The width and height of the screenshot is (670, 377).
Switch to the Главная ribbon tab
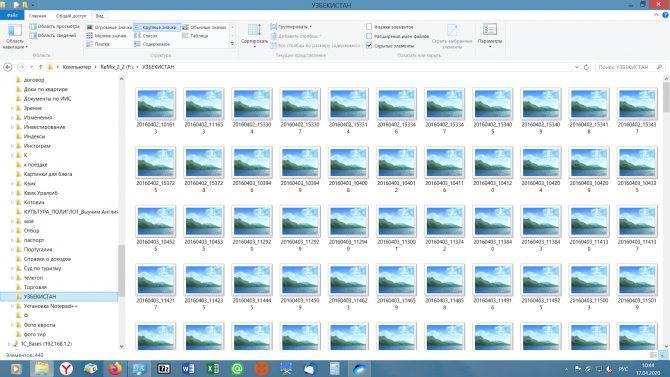pos(37,16)
